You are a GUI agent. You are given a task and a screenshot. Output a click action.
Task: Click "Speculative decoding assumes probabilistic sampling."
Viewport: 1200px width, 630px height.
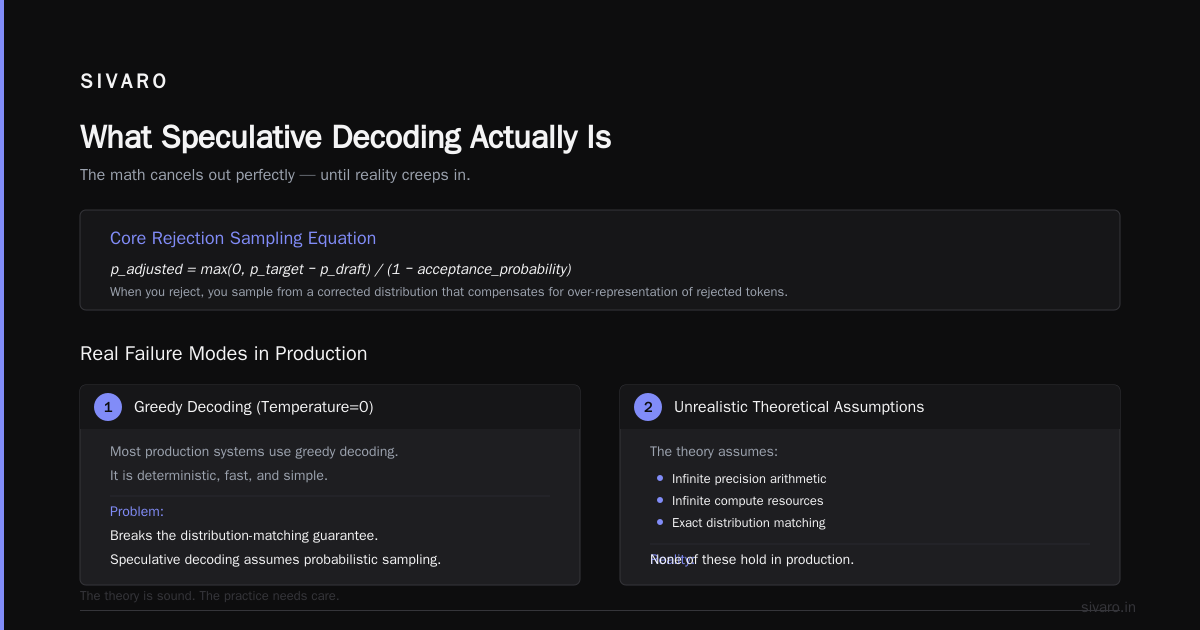pos(275,560)
